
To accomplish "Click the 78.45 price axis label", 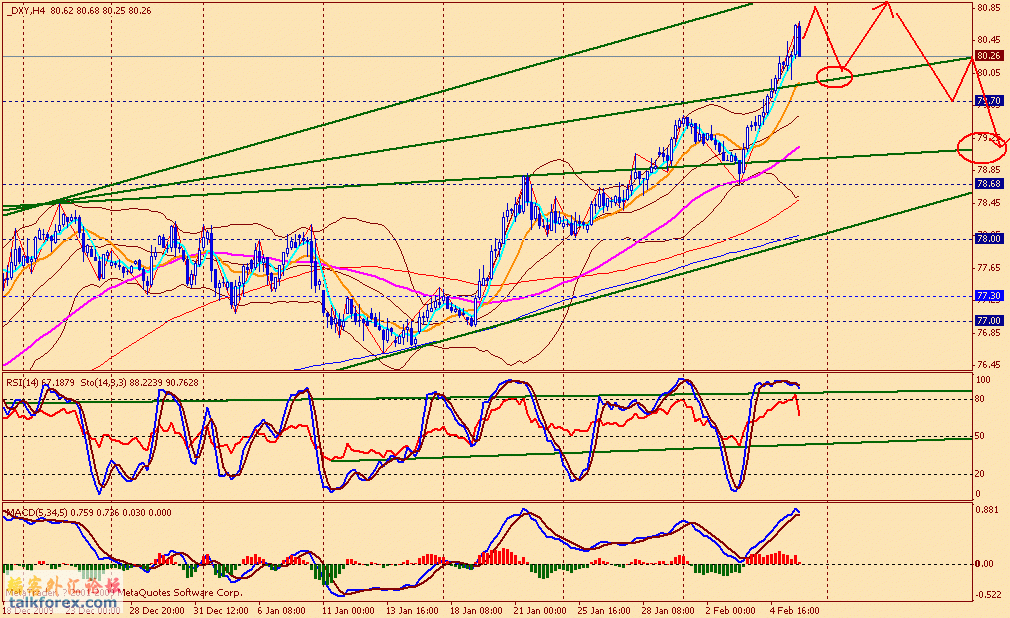I will 988,203.
